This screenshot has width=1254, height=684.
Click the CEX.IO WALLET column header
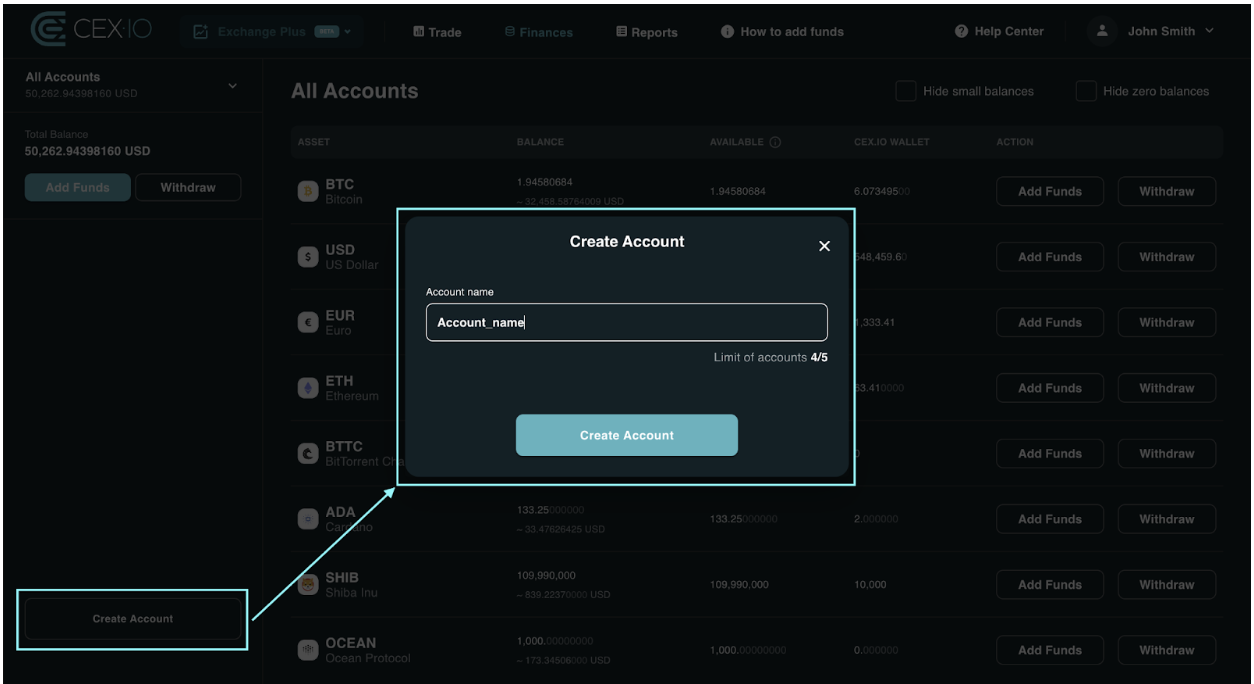892,142
